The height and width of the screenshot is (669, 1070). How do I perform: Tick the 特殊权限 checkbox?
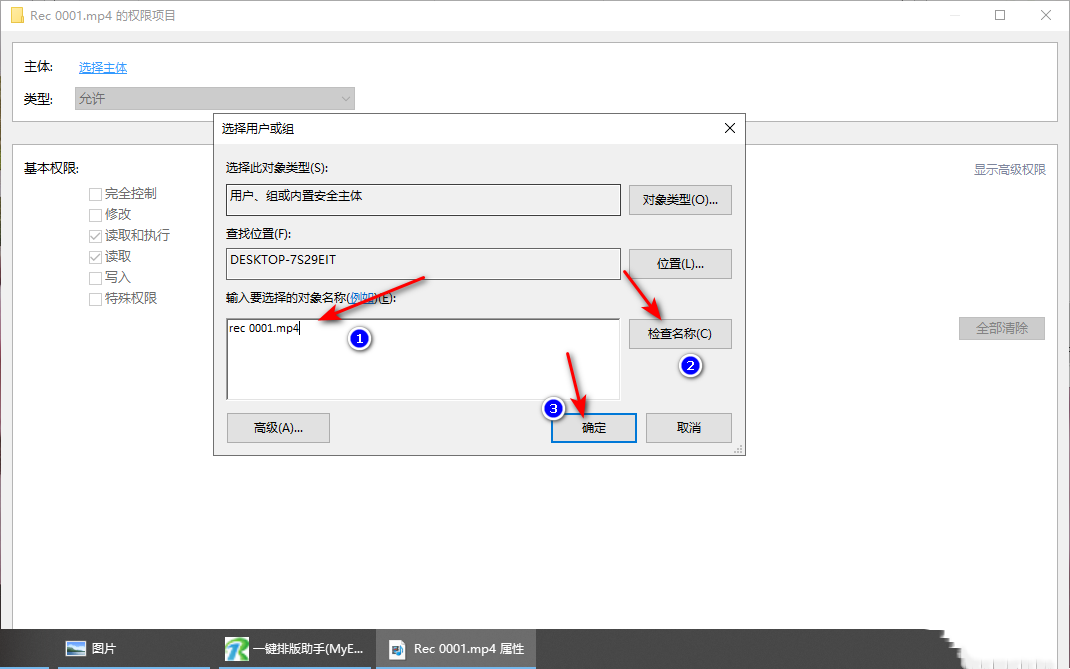[x=96, y=299]
